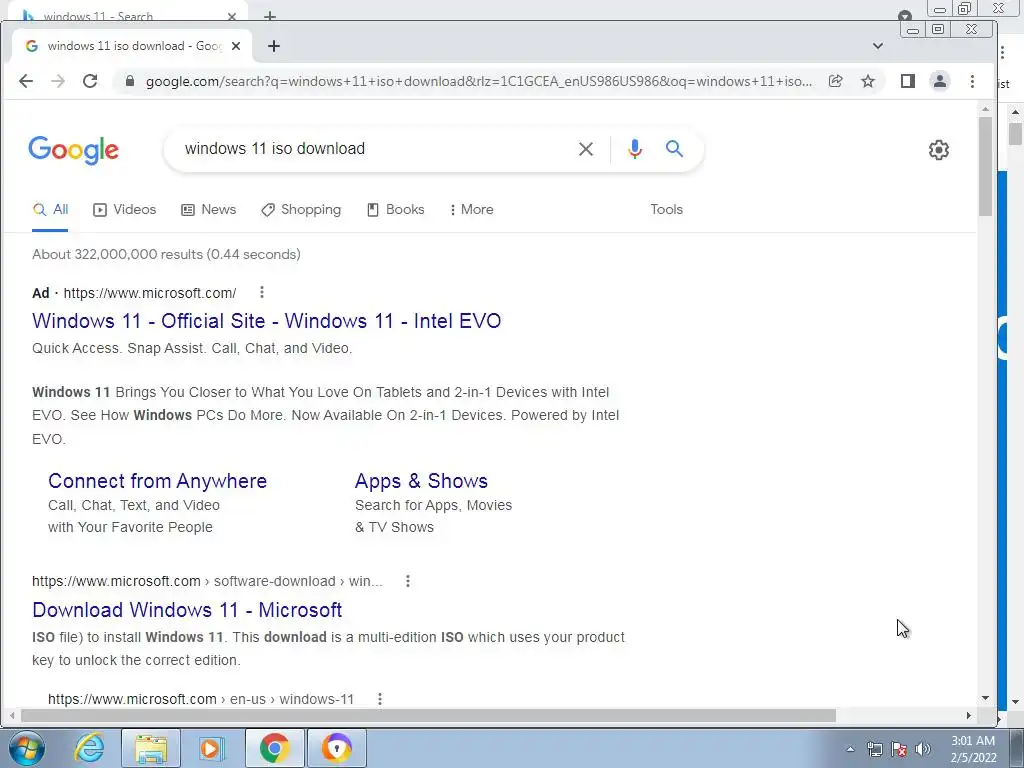Open network tray icon
The height and width of the screenshot is (768, 1024).
[x=874, y=749]
